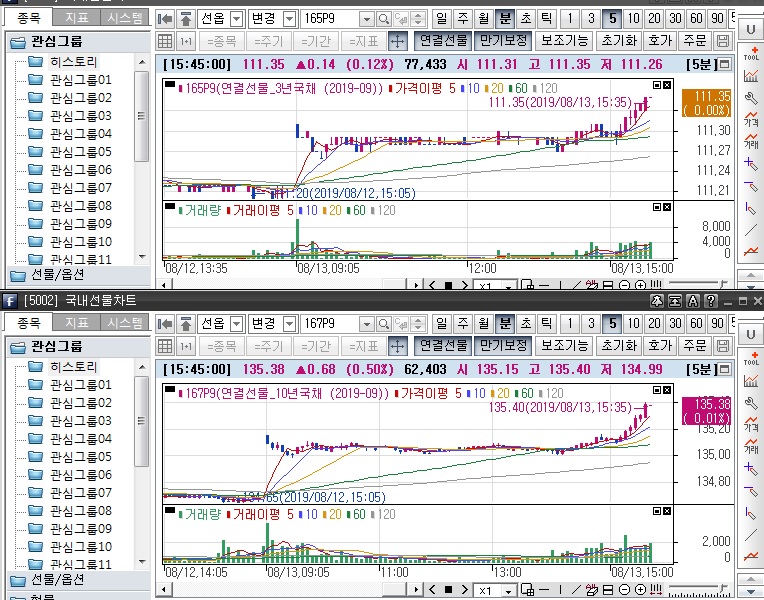Image resolution: width=764 pixels, height=600 pixels.
Task: Toggle 연결선물 in the upper chart toolbar
Action: (x=443, y=41)
